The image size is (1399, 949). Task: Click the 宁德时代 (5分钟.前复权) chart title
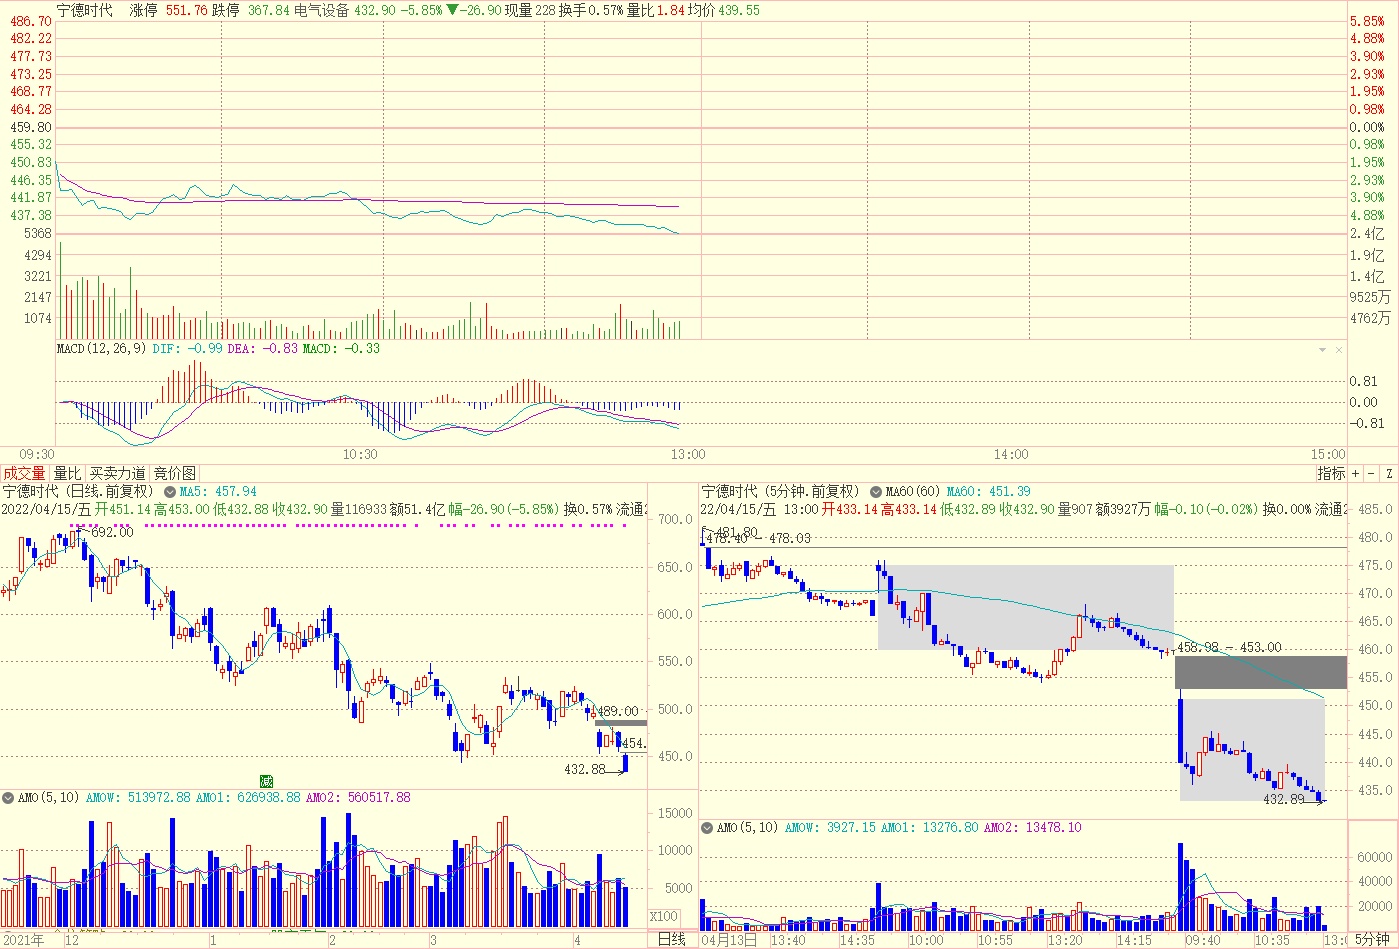pos(781,491)
